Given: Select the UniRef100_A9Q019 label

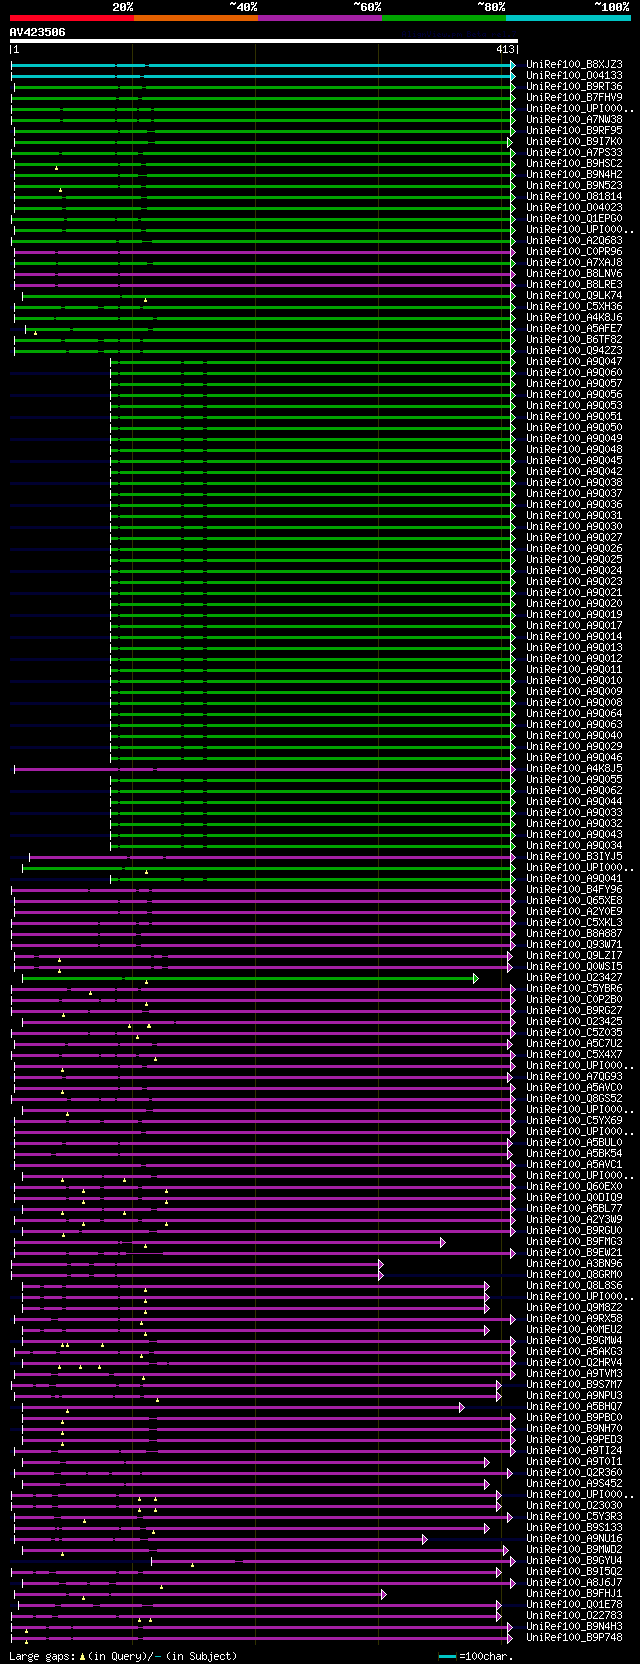Looking at the screenshot, I should pos(574,614).
